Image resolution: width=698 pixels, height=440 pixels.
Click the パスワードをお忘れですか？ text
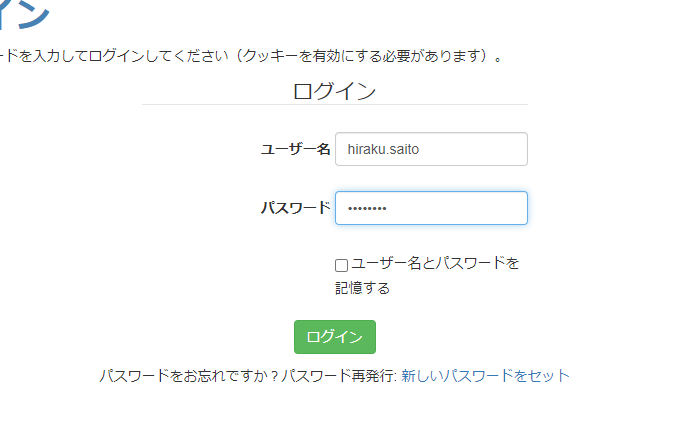coord(188,376)
